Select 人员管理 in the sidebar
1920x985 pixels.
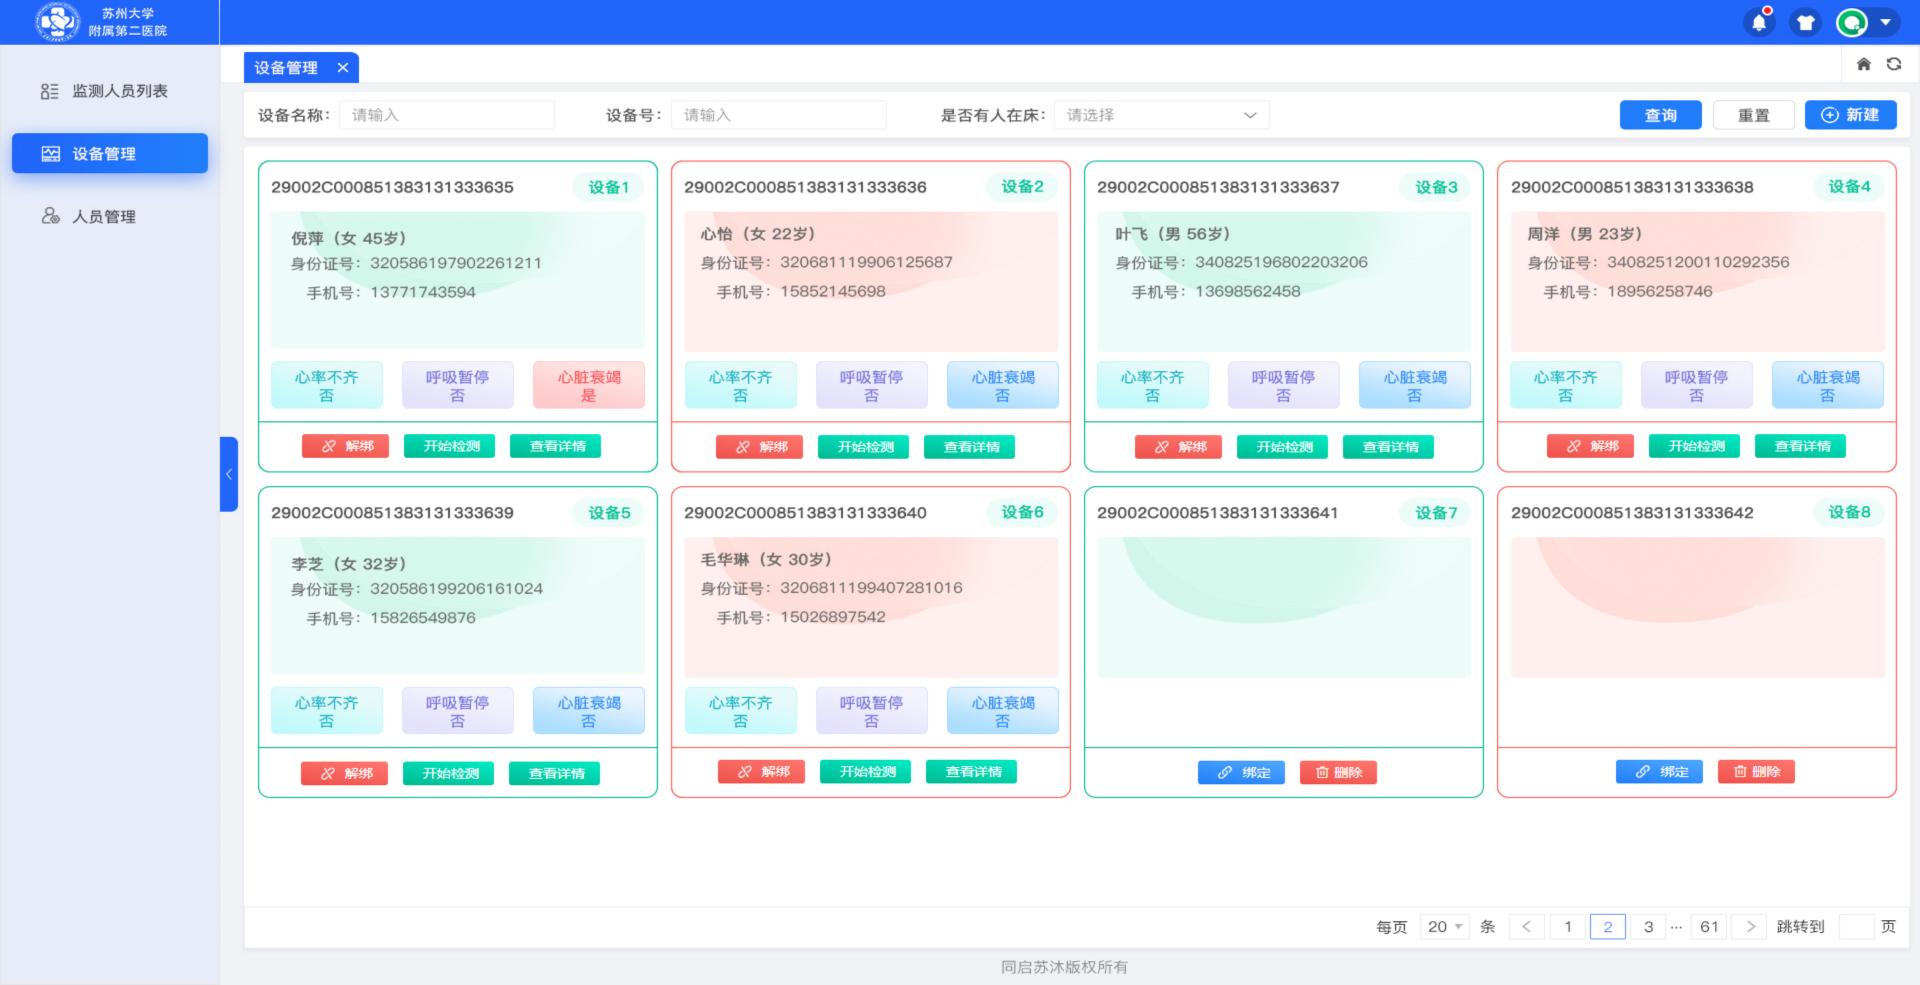pos(103,216)
